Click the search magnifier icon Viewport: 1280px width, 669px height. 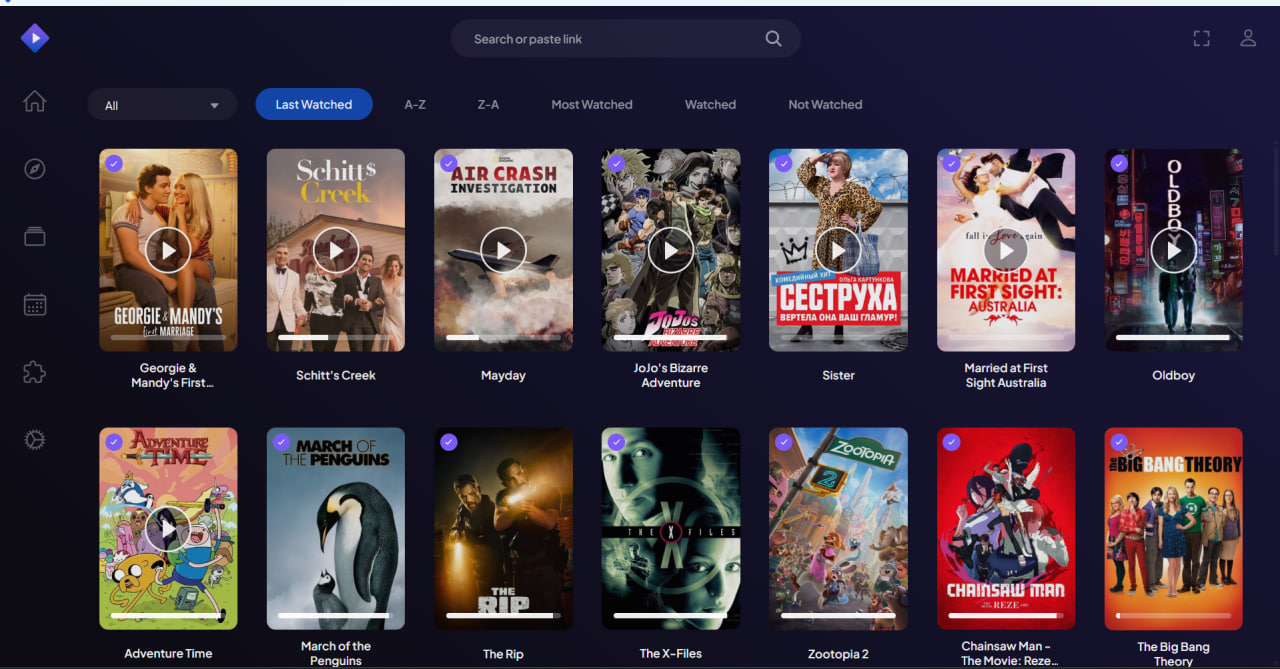773,39
